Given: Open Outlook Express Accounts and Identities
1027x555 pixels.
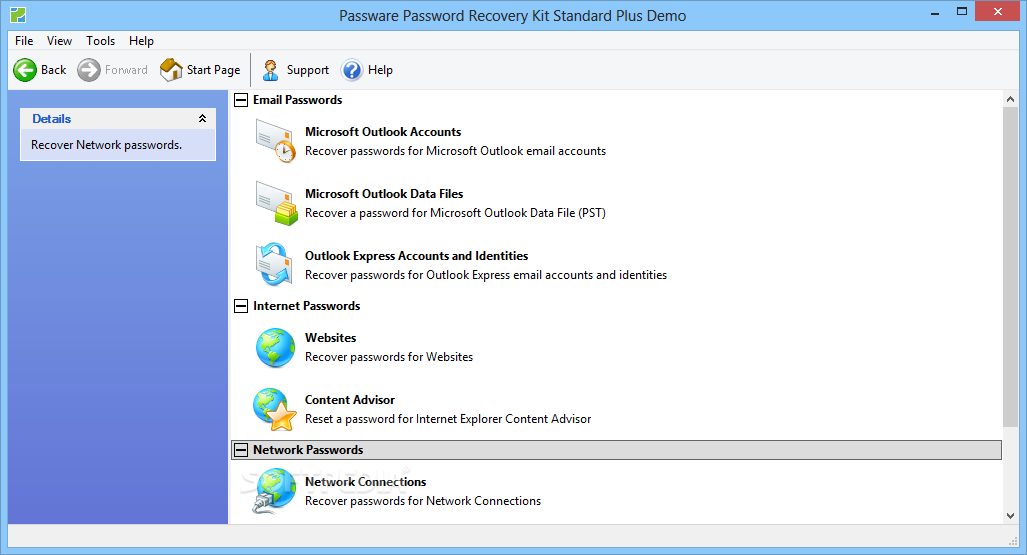Looking at the screenshot, I should (417, 256).
